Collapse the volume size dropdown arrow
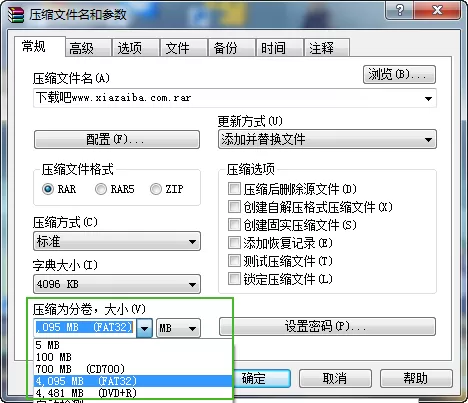Image resolution: width=468 pixels, height=403 pixels. pos(144,328)
